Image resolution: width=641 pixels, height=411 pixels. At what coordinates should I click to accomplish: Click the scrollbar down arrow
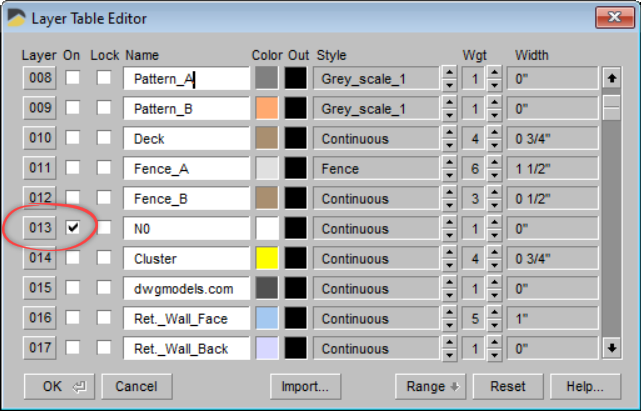[x=611, y=348]
